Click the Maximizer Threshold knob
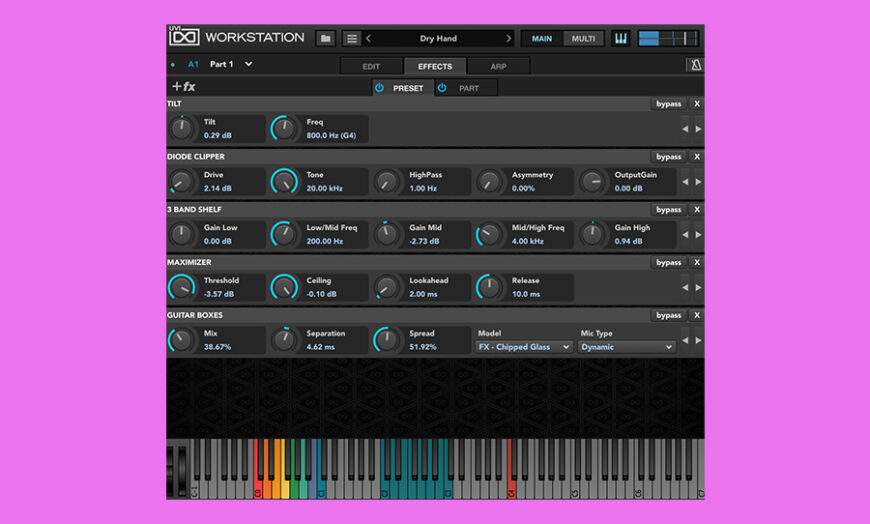Viewport: 870px width, 524px height. point(181,287)
